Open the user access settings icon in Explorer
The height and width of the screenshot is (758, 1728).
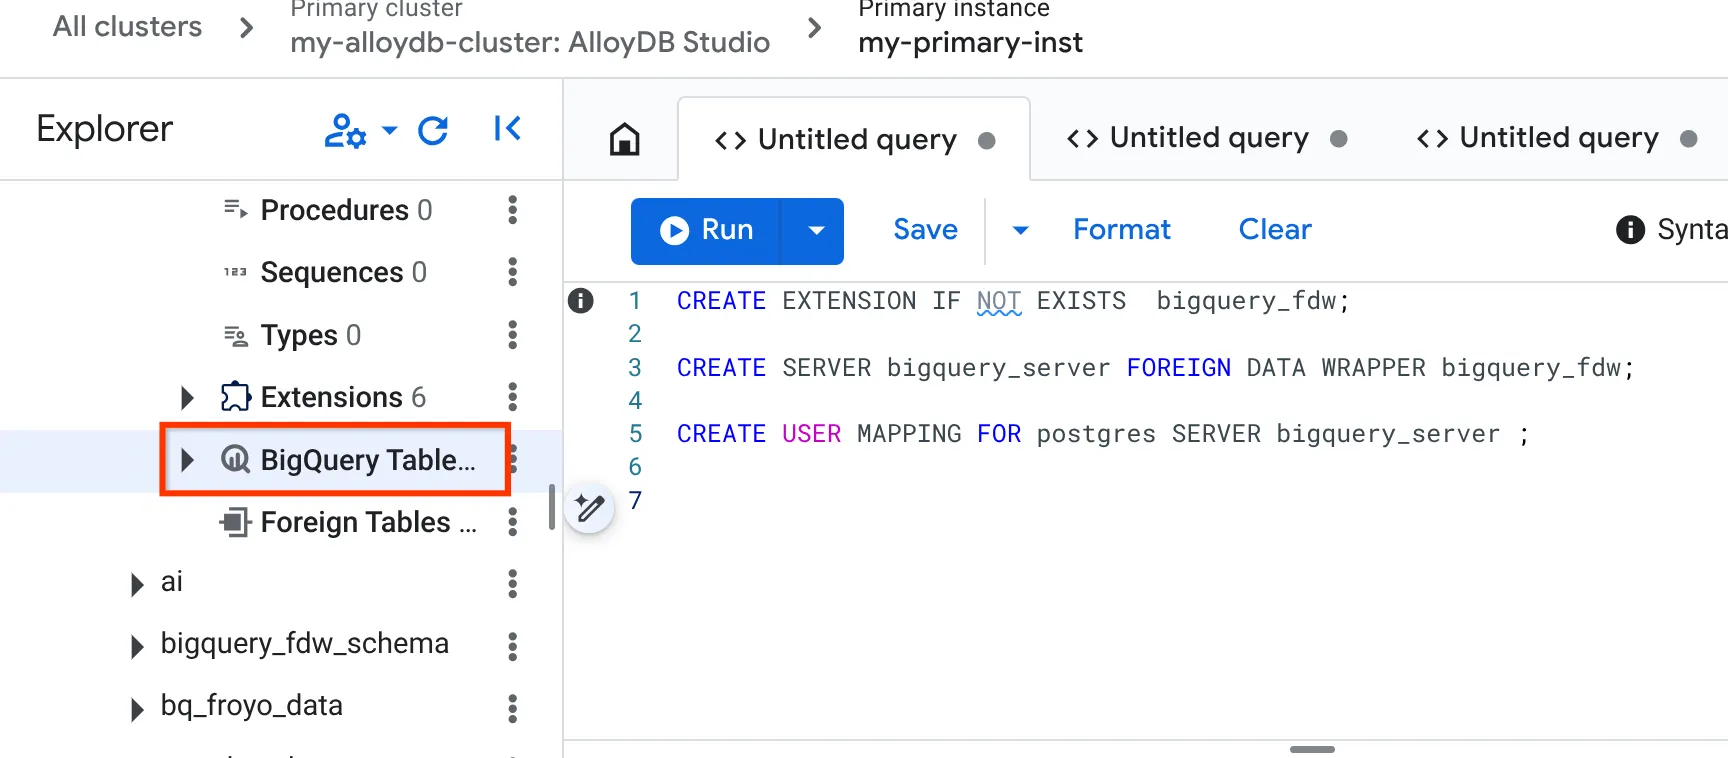345,130
